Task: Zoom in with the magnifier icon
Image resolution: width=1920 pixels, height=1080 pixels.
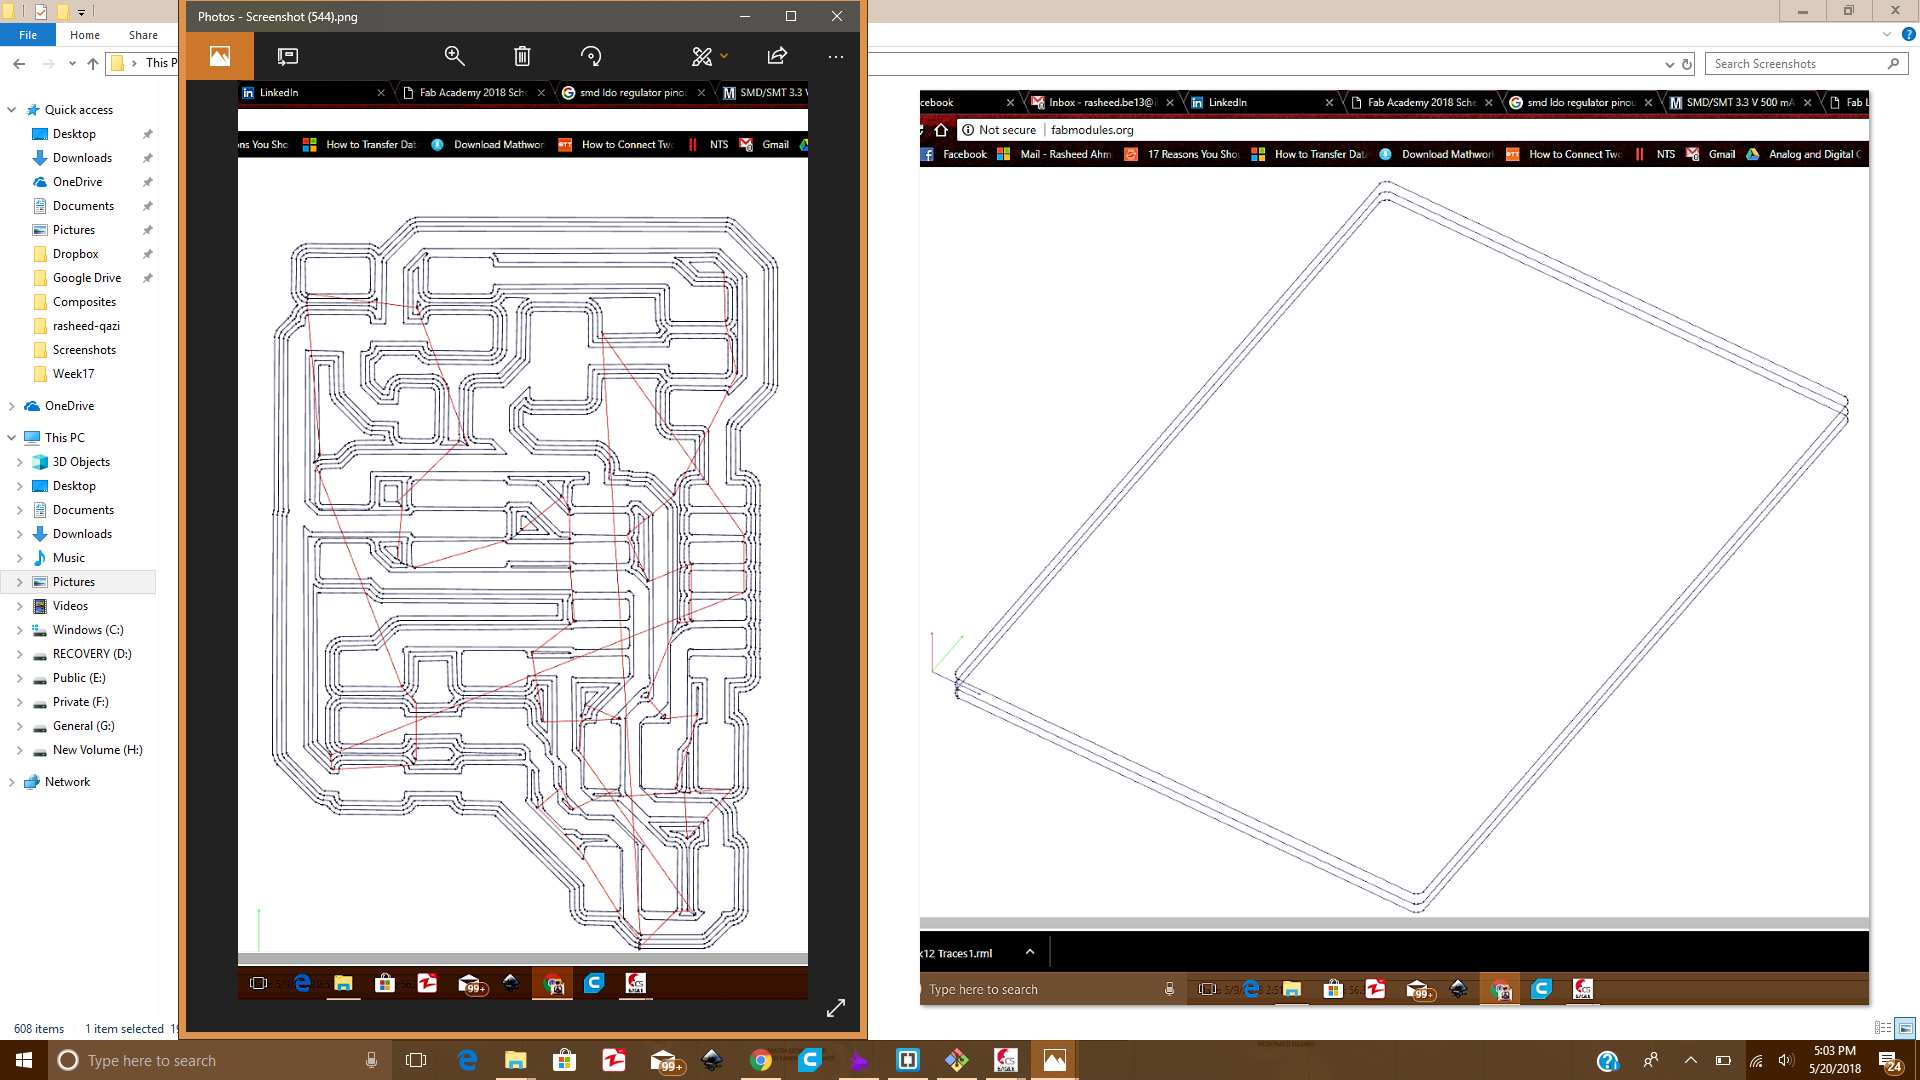Action: 455,56
